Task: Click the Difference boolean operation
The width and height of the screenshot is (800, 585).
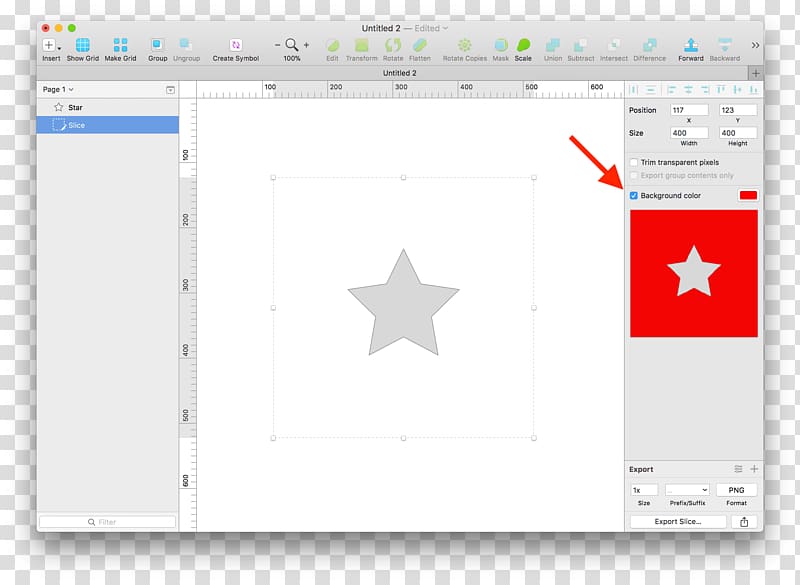Action: coord(649,45)
